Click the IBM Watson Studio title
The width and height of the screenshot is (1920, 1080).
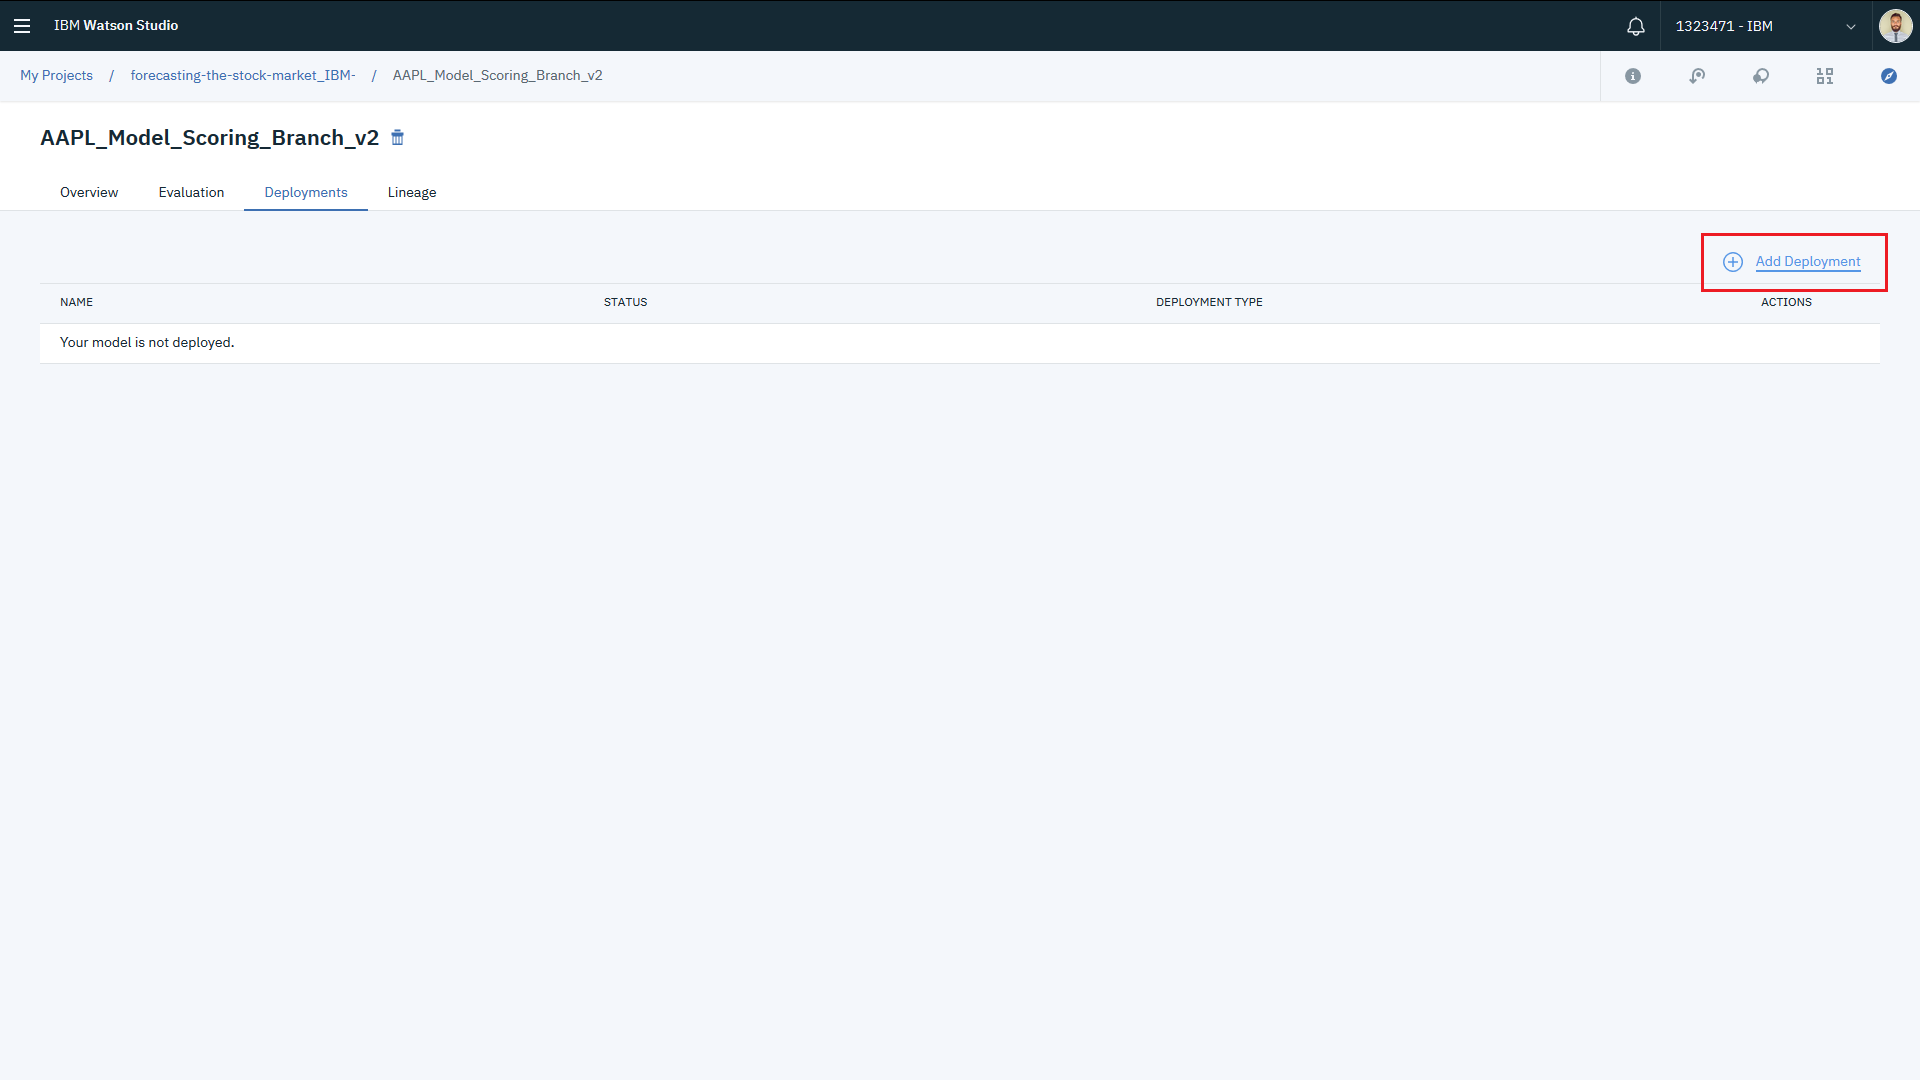click(116, 26)
